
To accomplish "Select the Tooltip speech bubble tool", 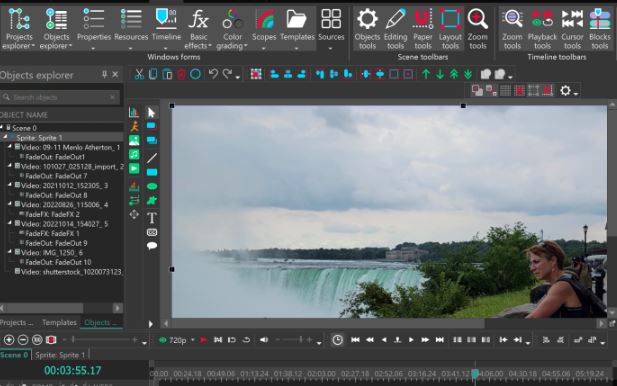I will 152,246.
